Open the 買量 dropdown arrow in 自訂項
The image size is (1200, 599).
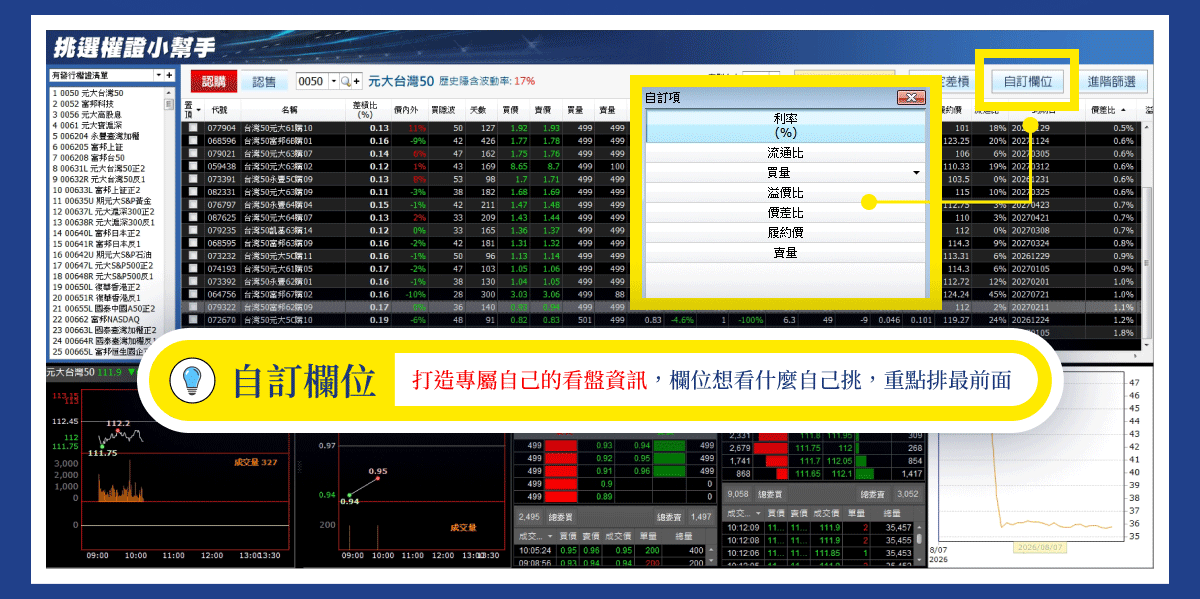pyautogui.click(x=916, y=174)
